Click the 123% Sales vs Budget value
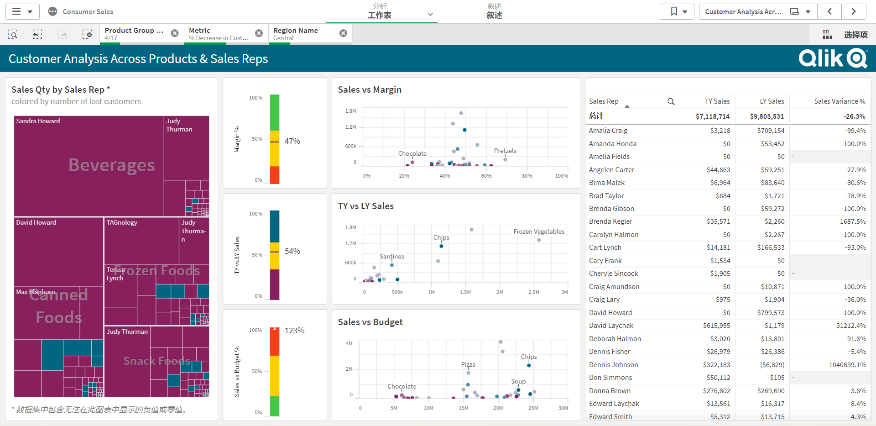 pos(294,330)
